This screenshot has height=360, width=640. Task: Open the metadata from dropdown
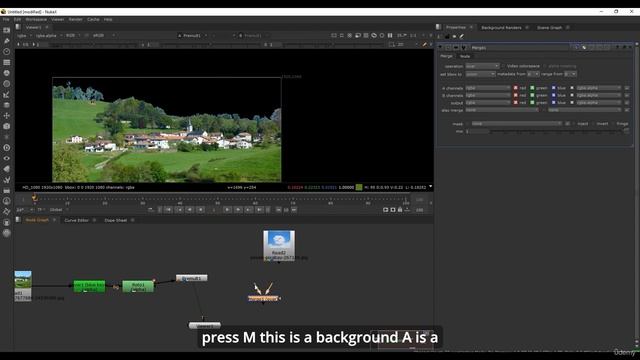click(x=533, y=74)
